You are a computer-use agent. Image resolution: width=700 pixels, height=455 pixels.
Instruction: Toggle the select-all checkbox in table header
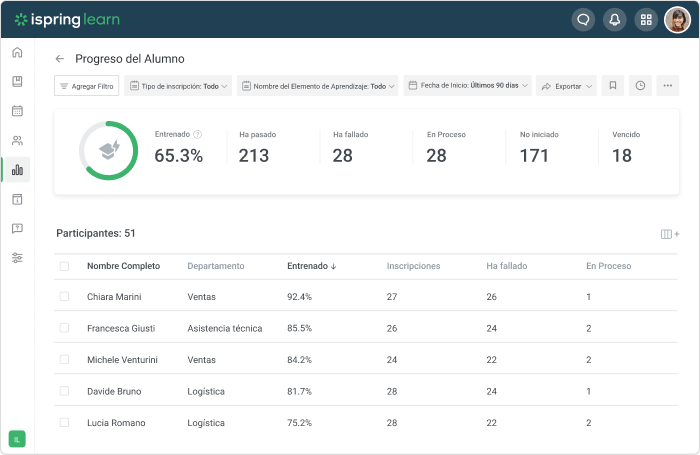click(x=64, y=266)
